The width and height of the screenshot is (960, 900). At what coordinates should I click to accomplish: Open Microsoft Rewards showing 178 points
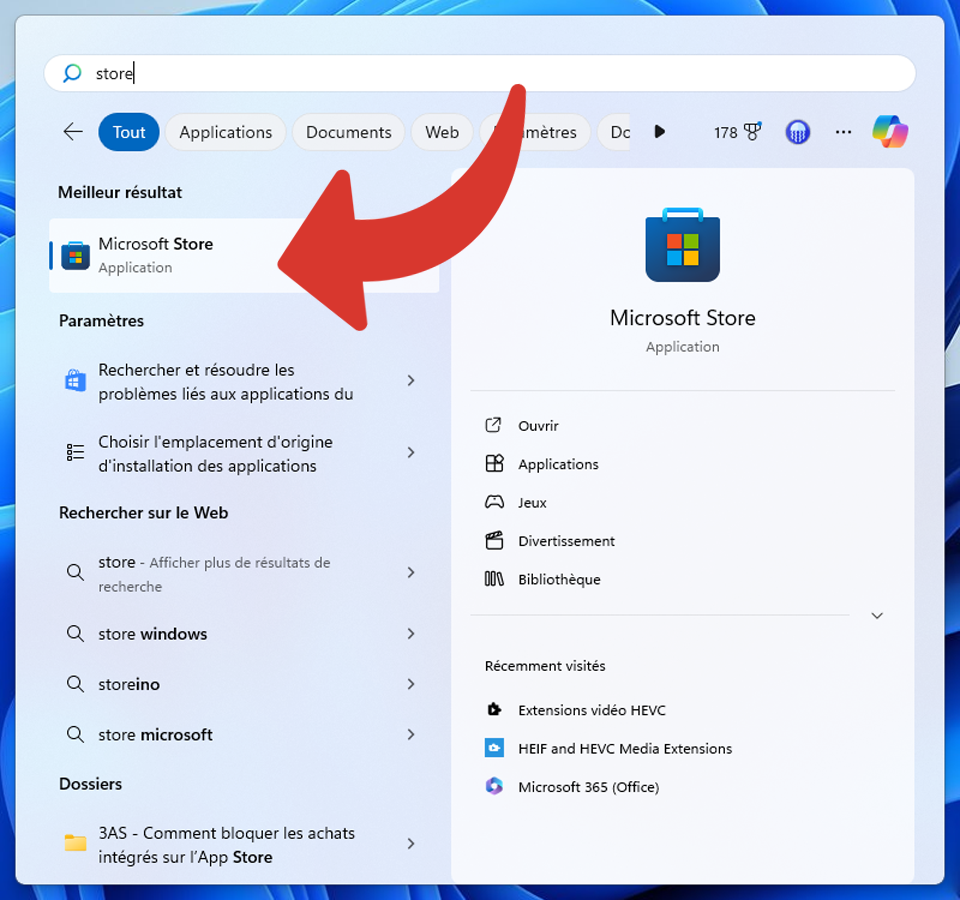click(737, 131)
